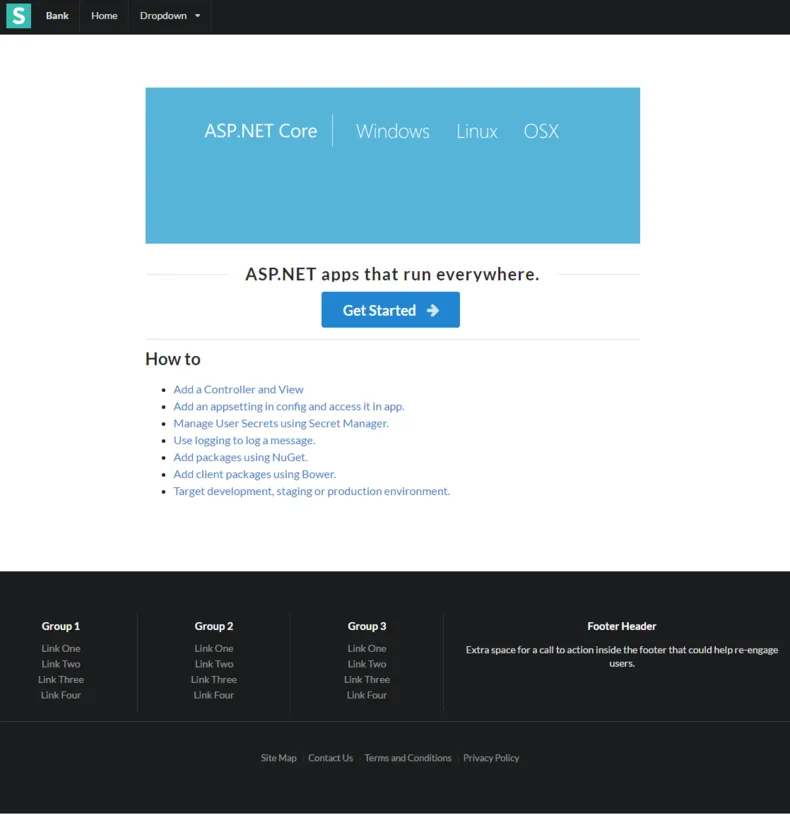Click Group 2 Link Two
The width and height of the screenshot is (790, 815).
pos(214,664)
